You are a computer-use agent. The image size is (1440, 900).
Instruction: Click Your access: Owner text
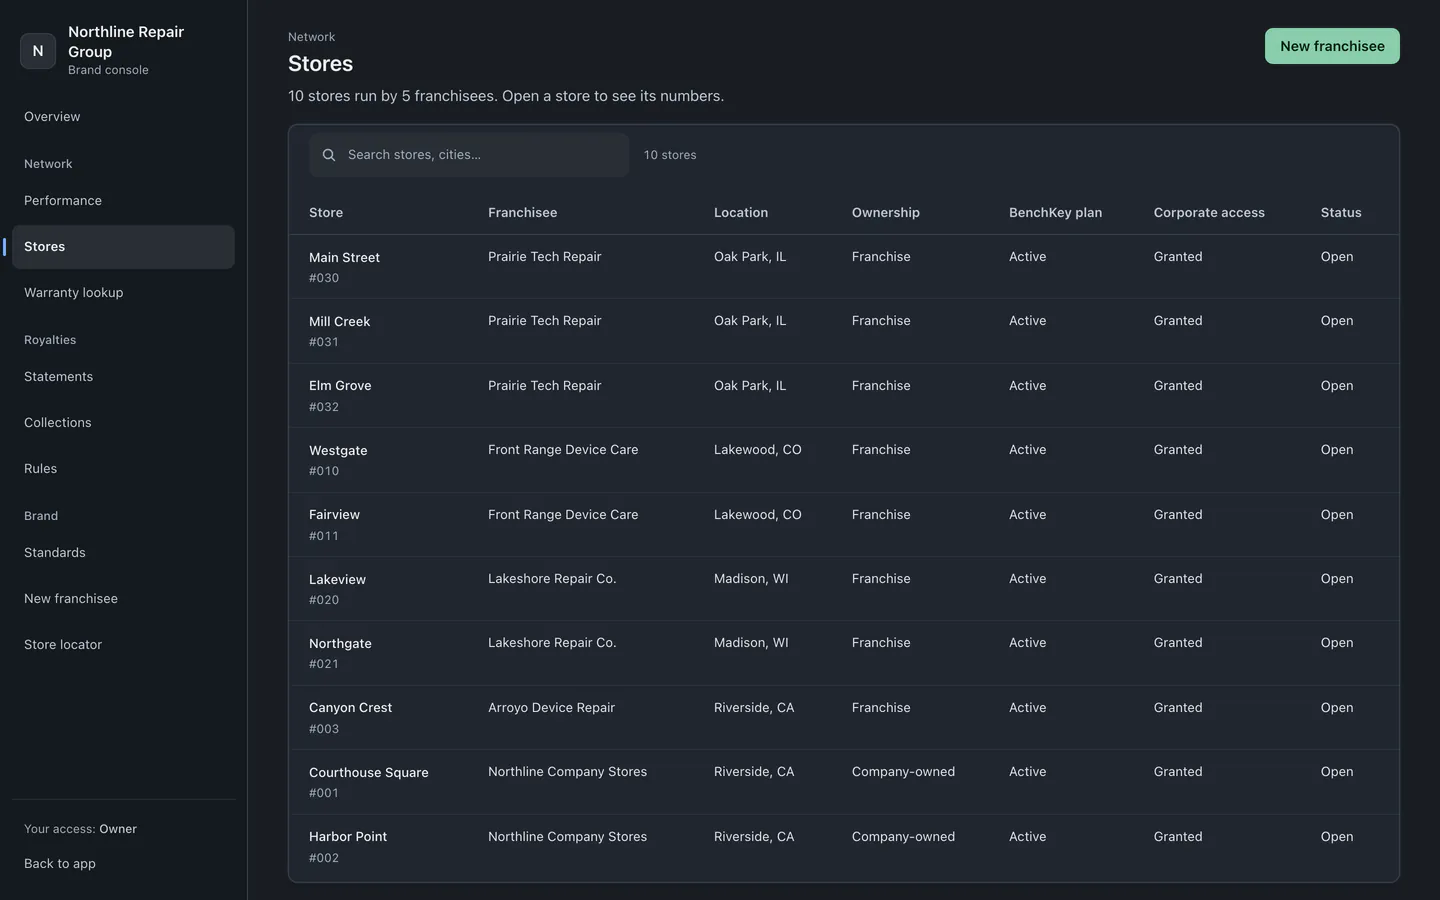click(x=80, y=829)
